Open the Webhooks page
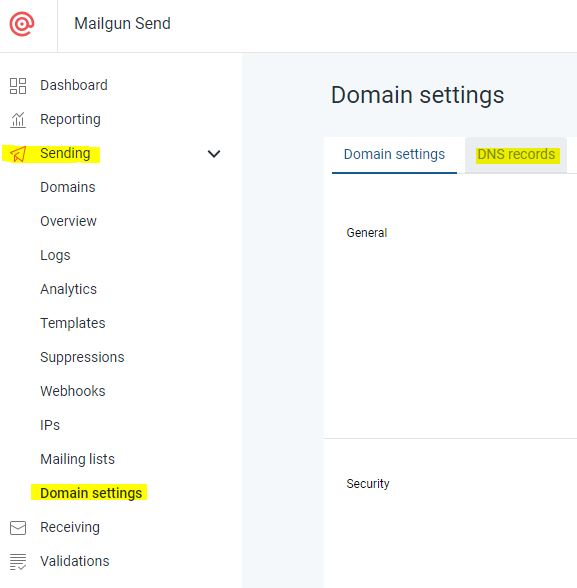The width and height of the screenshot is (577, 588). tap(73, 391)
